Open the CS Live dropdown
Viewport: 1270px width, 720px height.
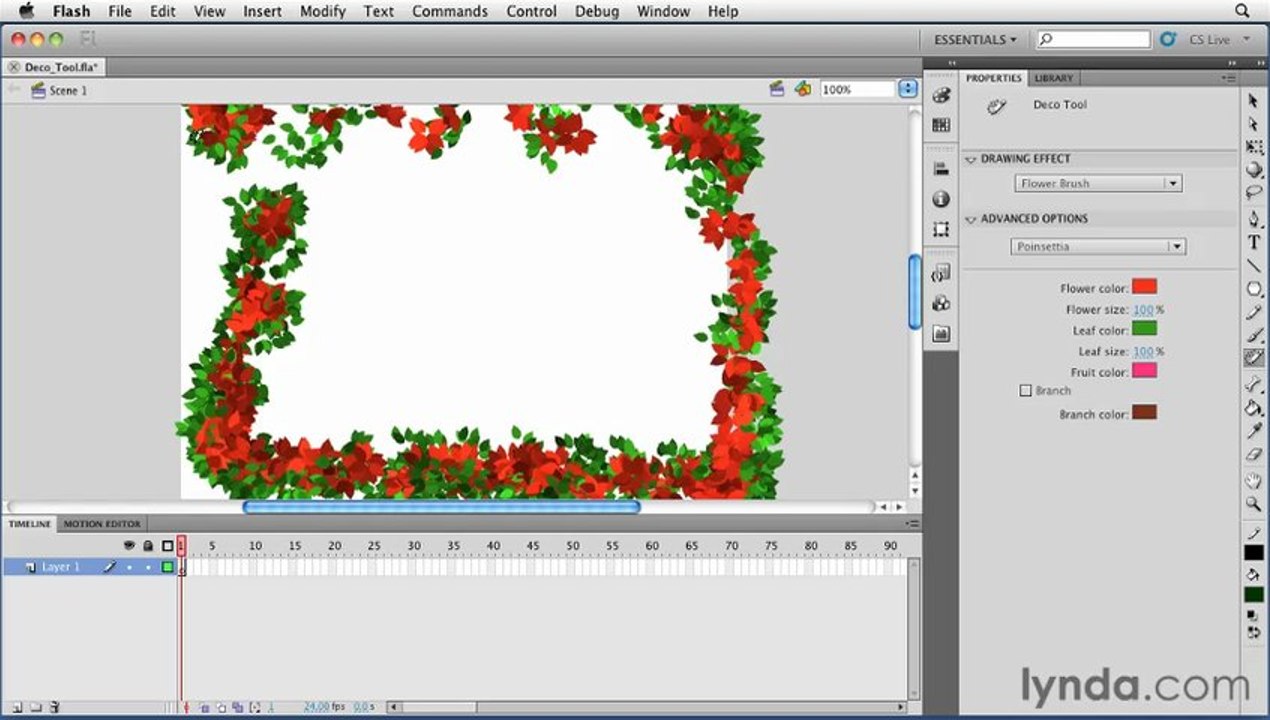click(x=1219, y=40)
